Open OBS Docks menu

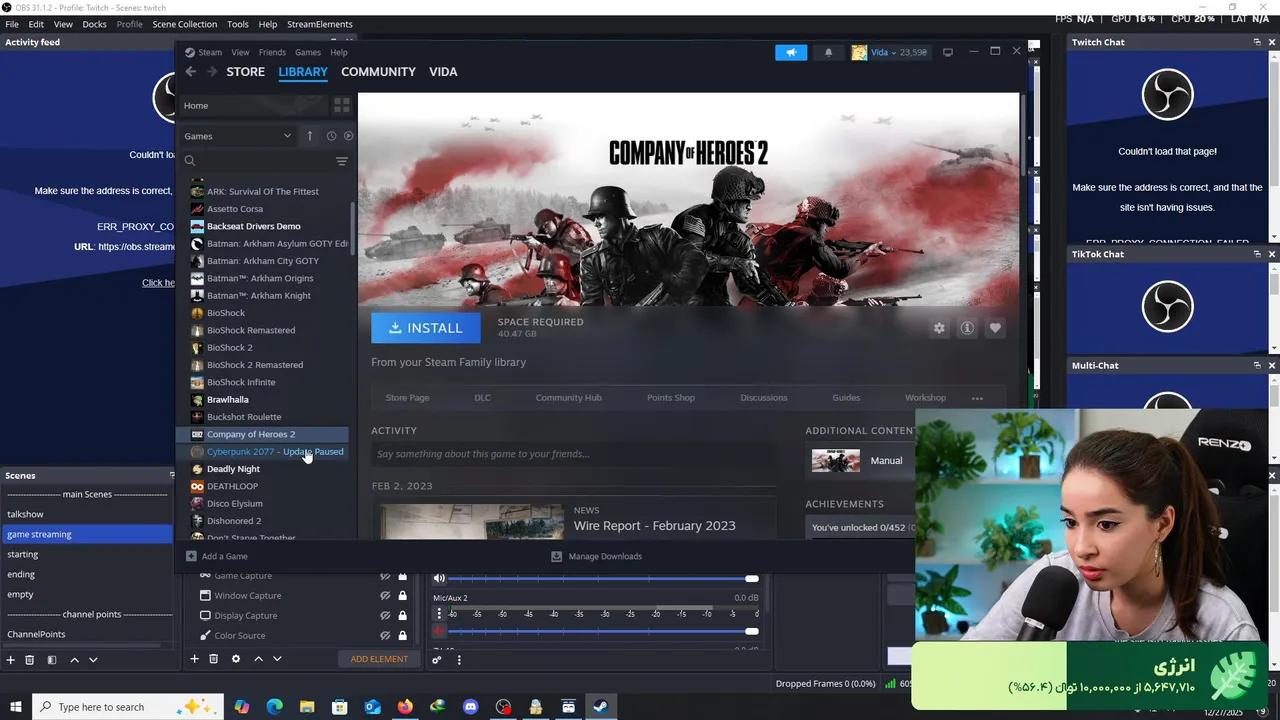[94, 24]
